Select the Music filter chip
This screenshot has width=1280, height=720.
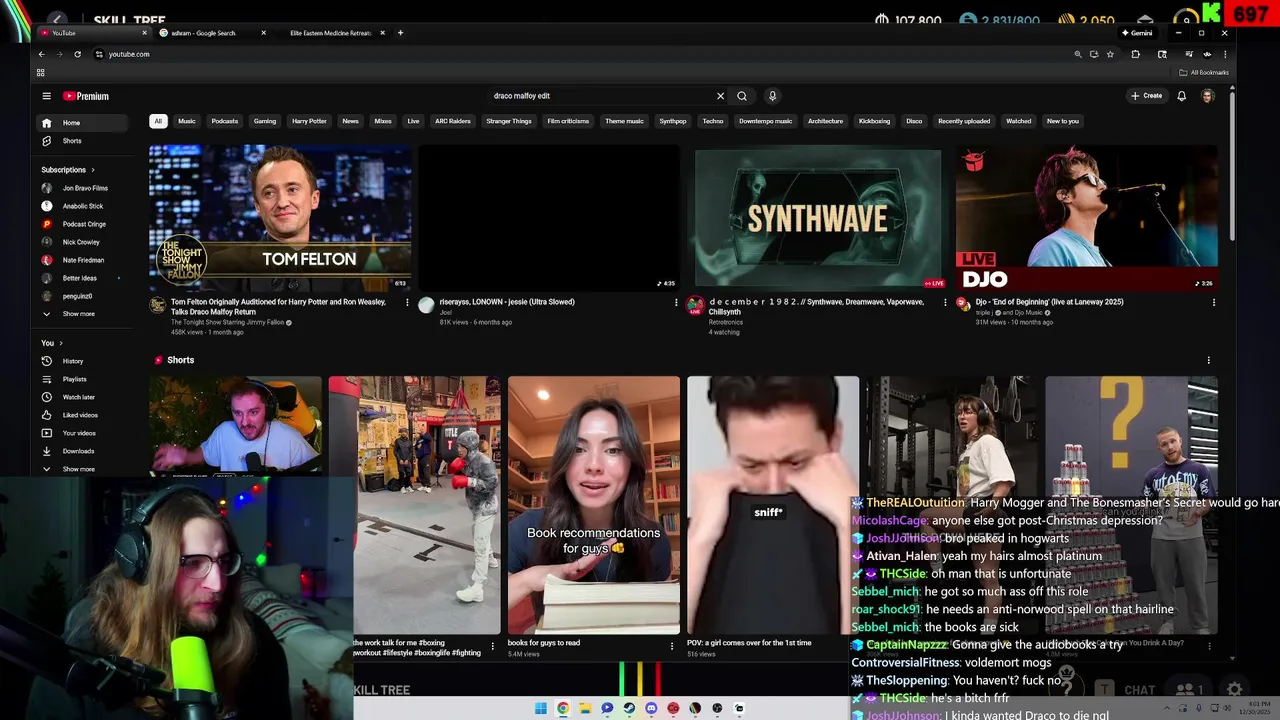187,121
